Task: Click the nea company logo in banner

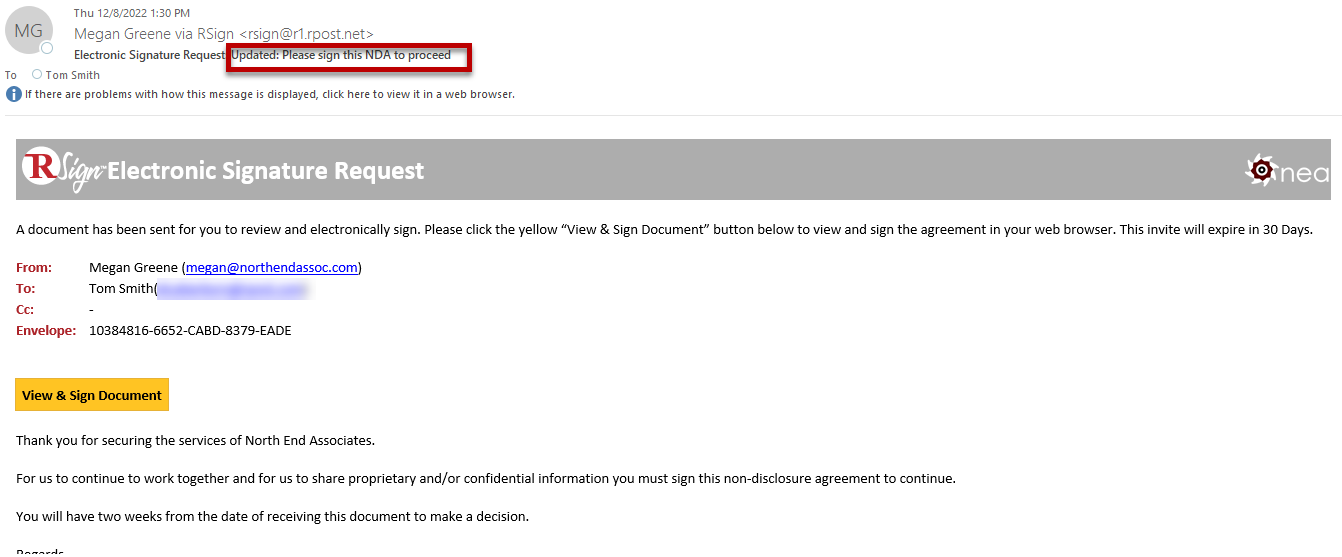Action: 1287,171
